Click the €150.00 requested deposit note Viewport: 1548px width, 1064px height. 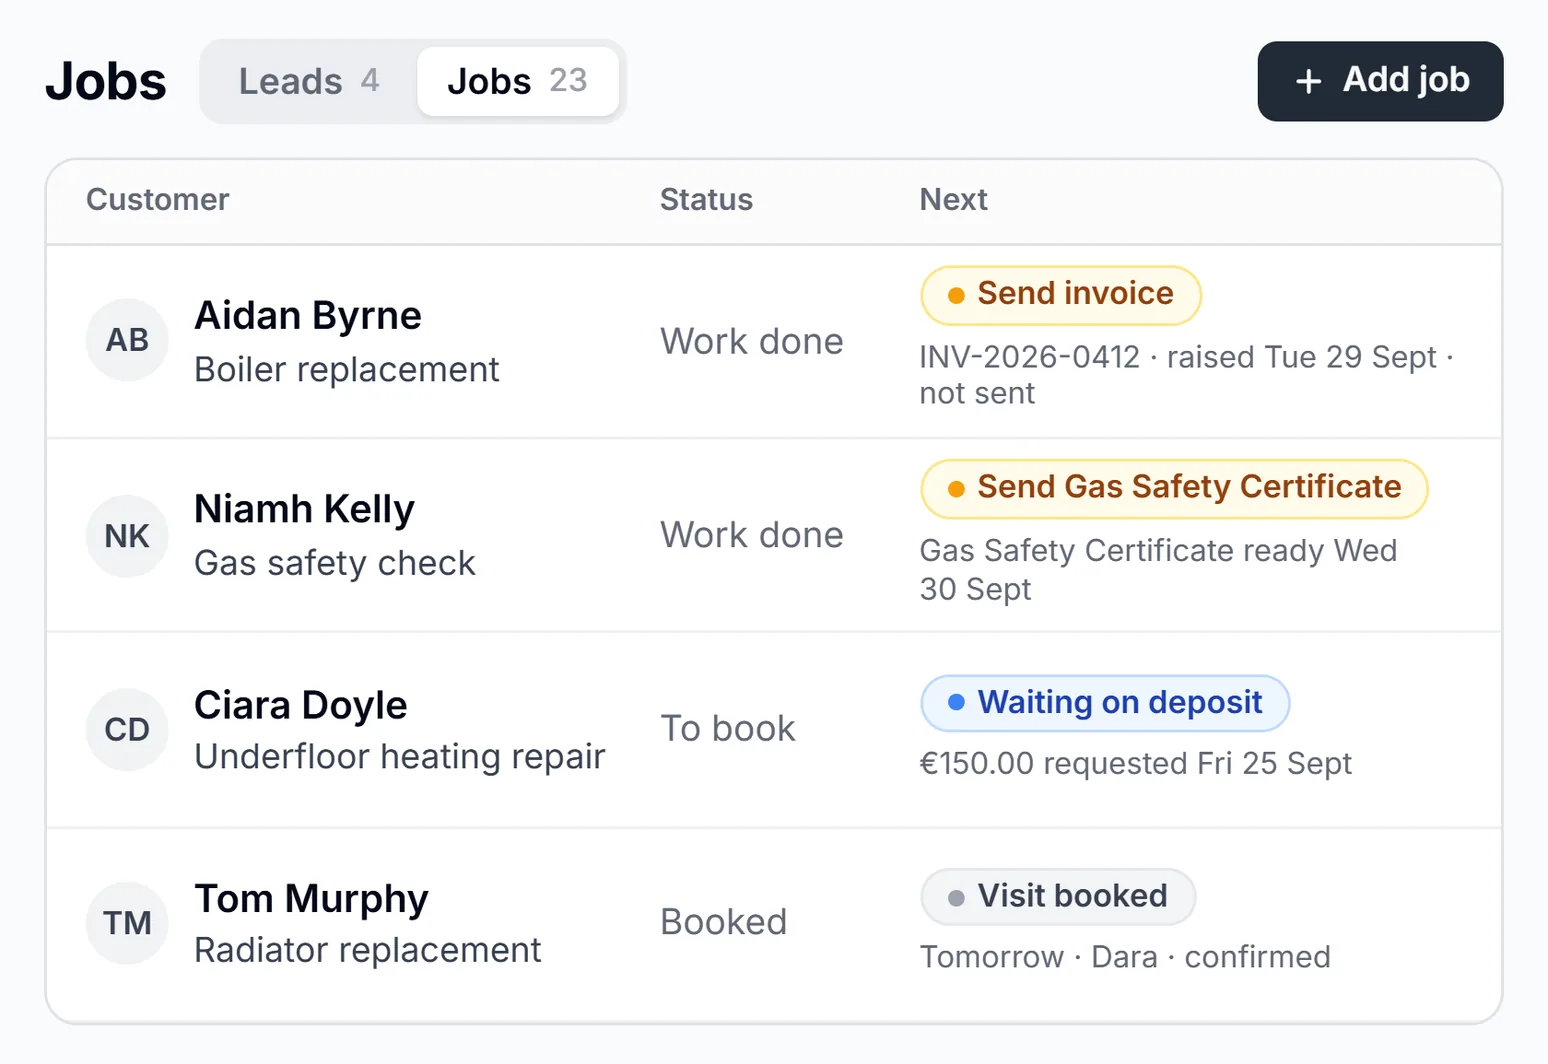(1136, 764)
